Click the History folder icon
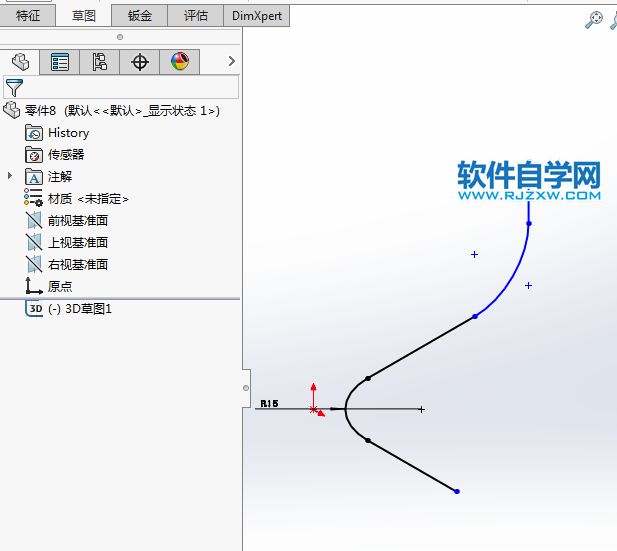The image size is (617, 551). [x=34, y=133]
